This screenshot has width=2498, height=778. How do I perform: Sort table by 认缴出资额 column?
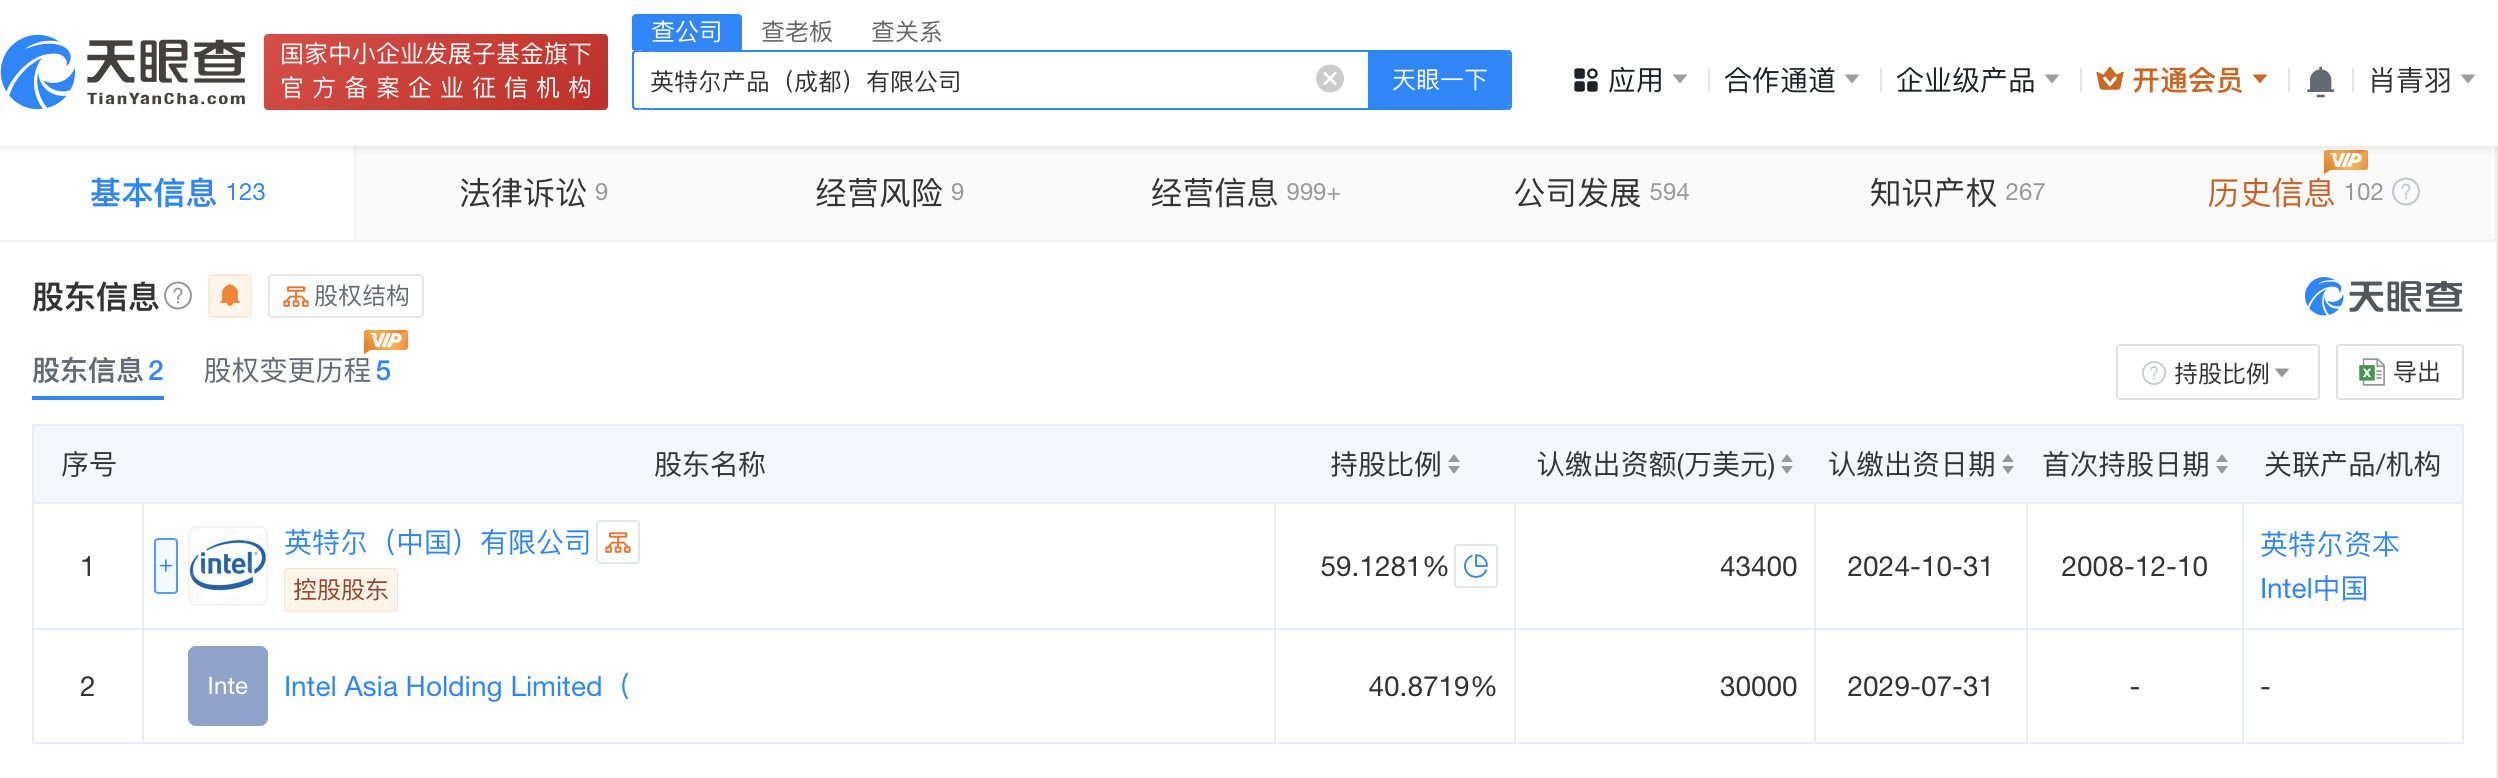click(x=1787, y=465)
